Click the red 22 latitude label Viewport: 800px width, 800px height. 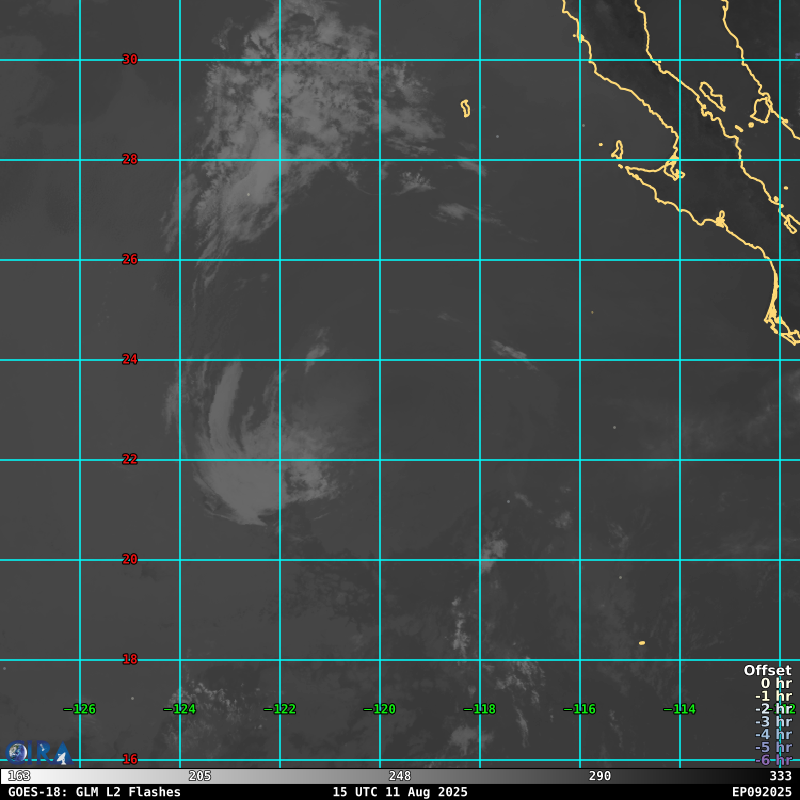[130, 460]
